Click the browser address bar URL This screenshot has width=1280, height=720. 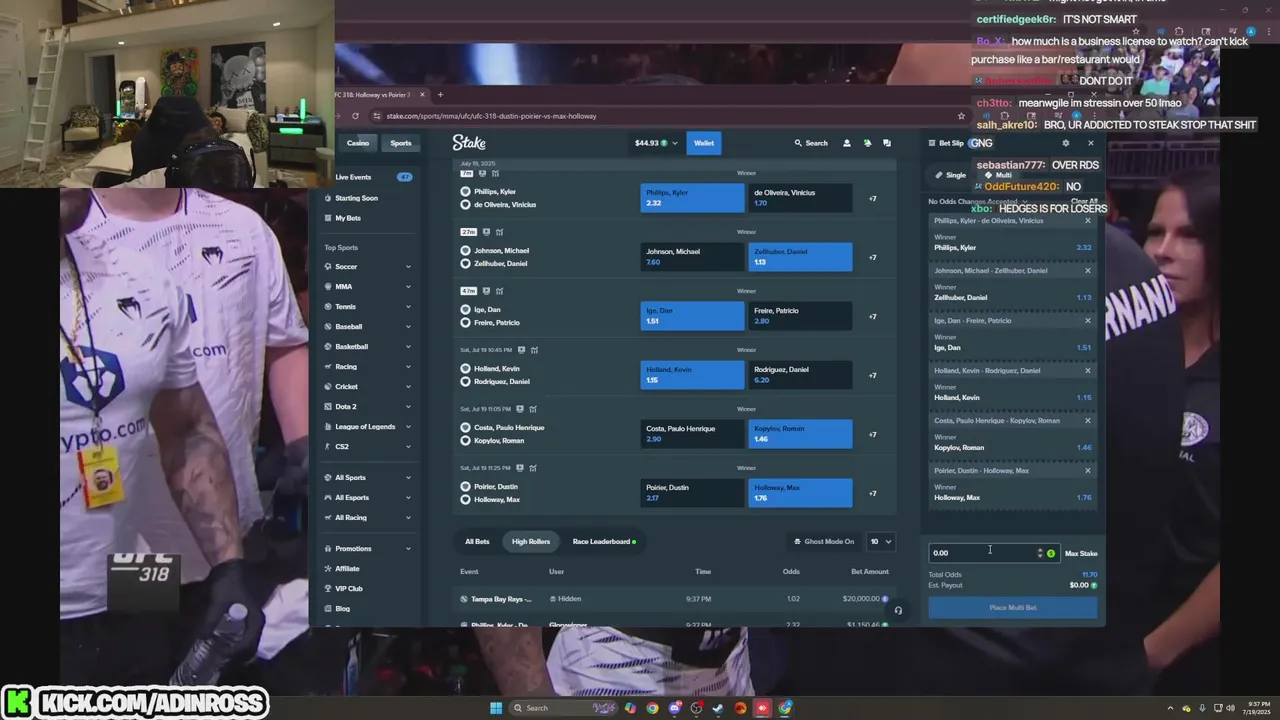click(491, 116)
